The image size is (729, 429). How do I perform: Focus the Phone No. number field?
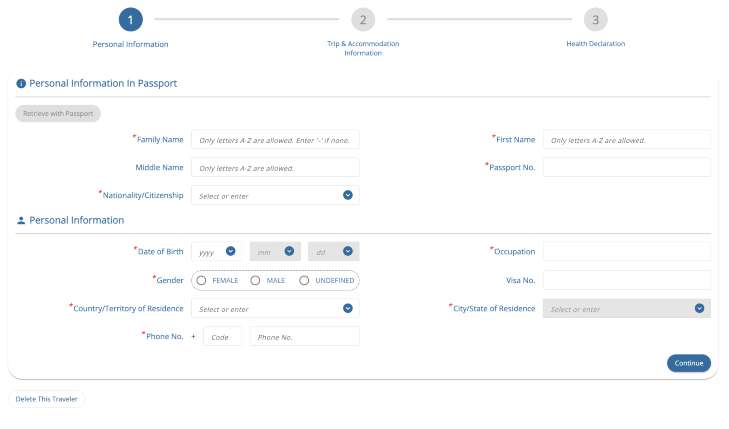[305, 337]
